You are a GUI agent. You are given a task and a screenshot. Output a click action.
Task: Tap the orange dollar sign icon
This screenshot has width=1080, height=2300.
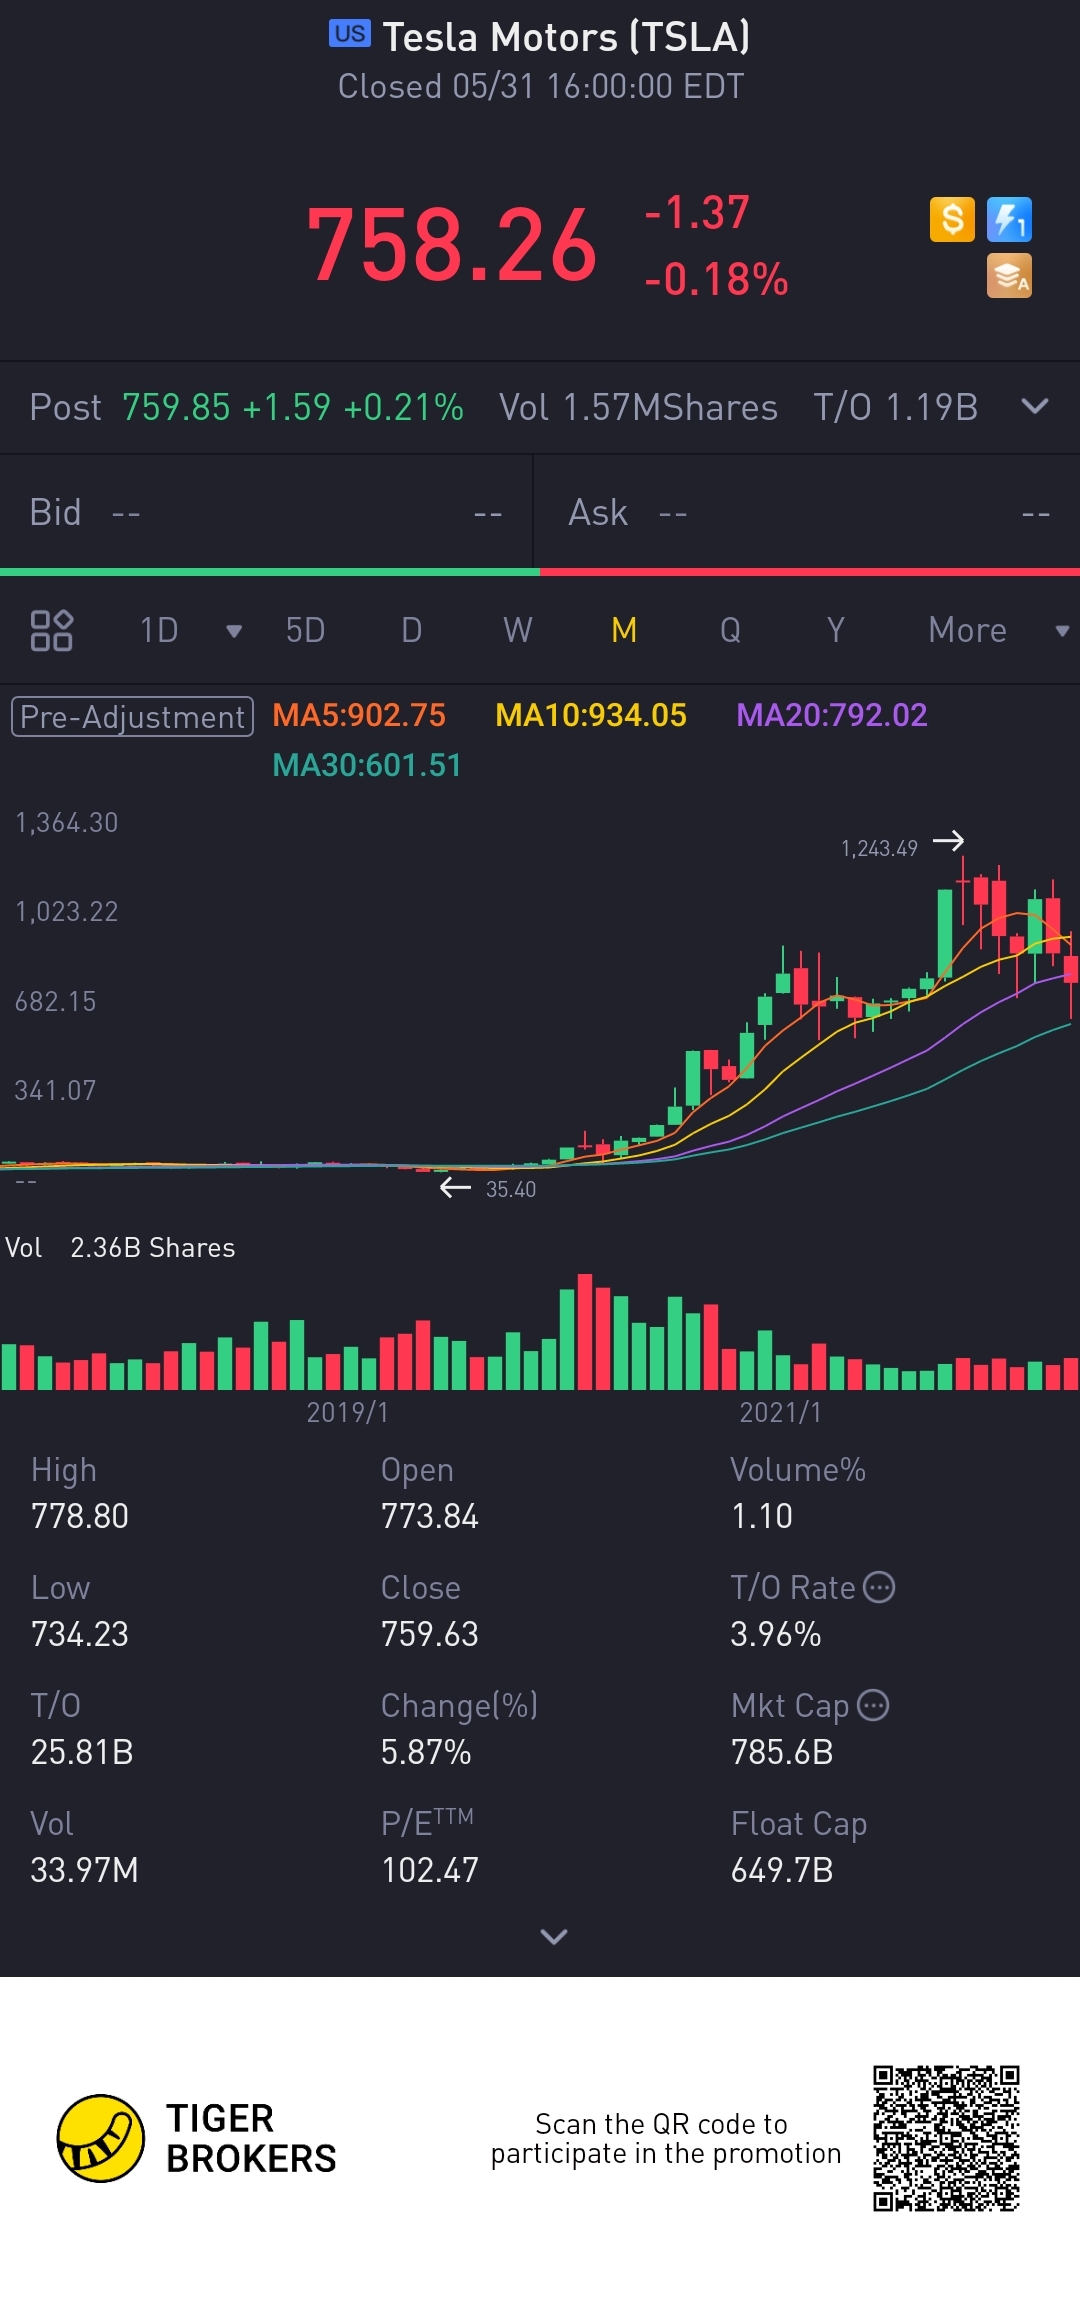click(x=952, y=219)
